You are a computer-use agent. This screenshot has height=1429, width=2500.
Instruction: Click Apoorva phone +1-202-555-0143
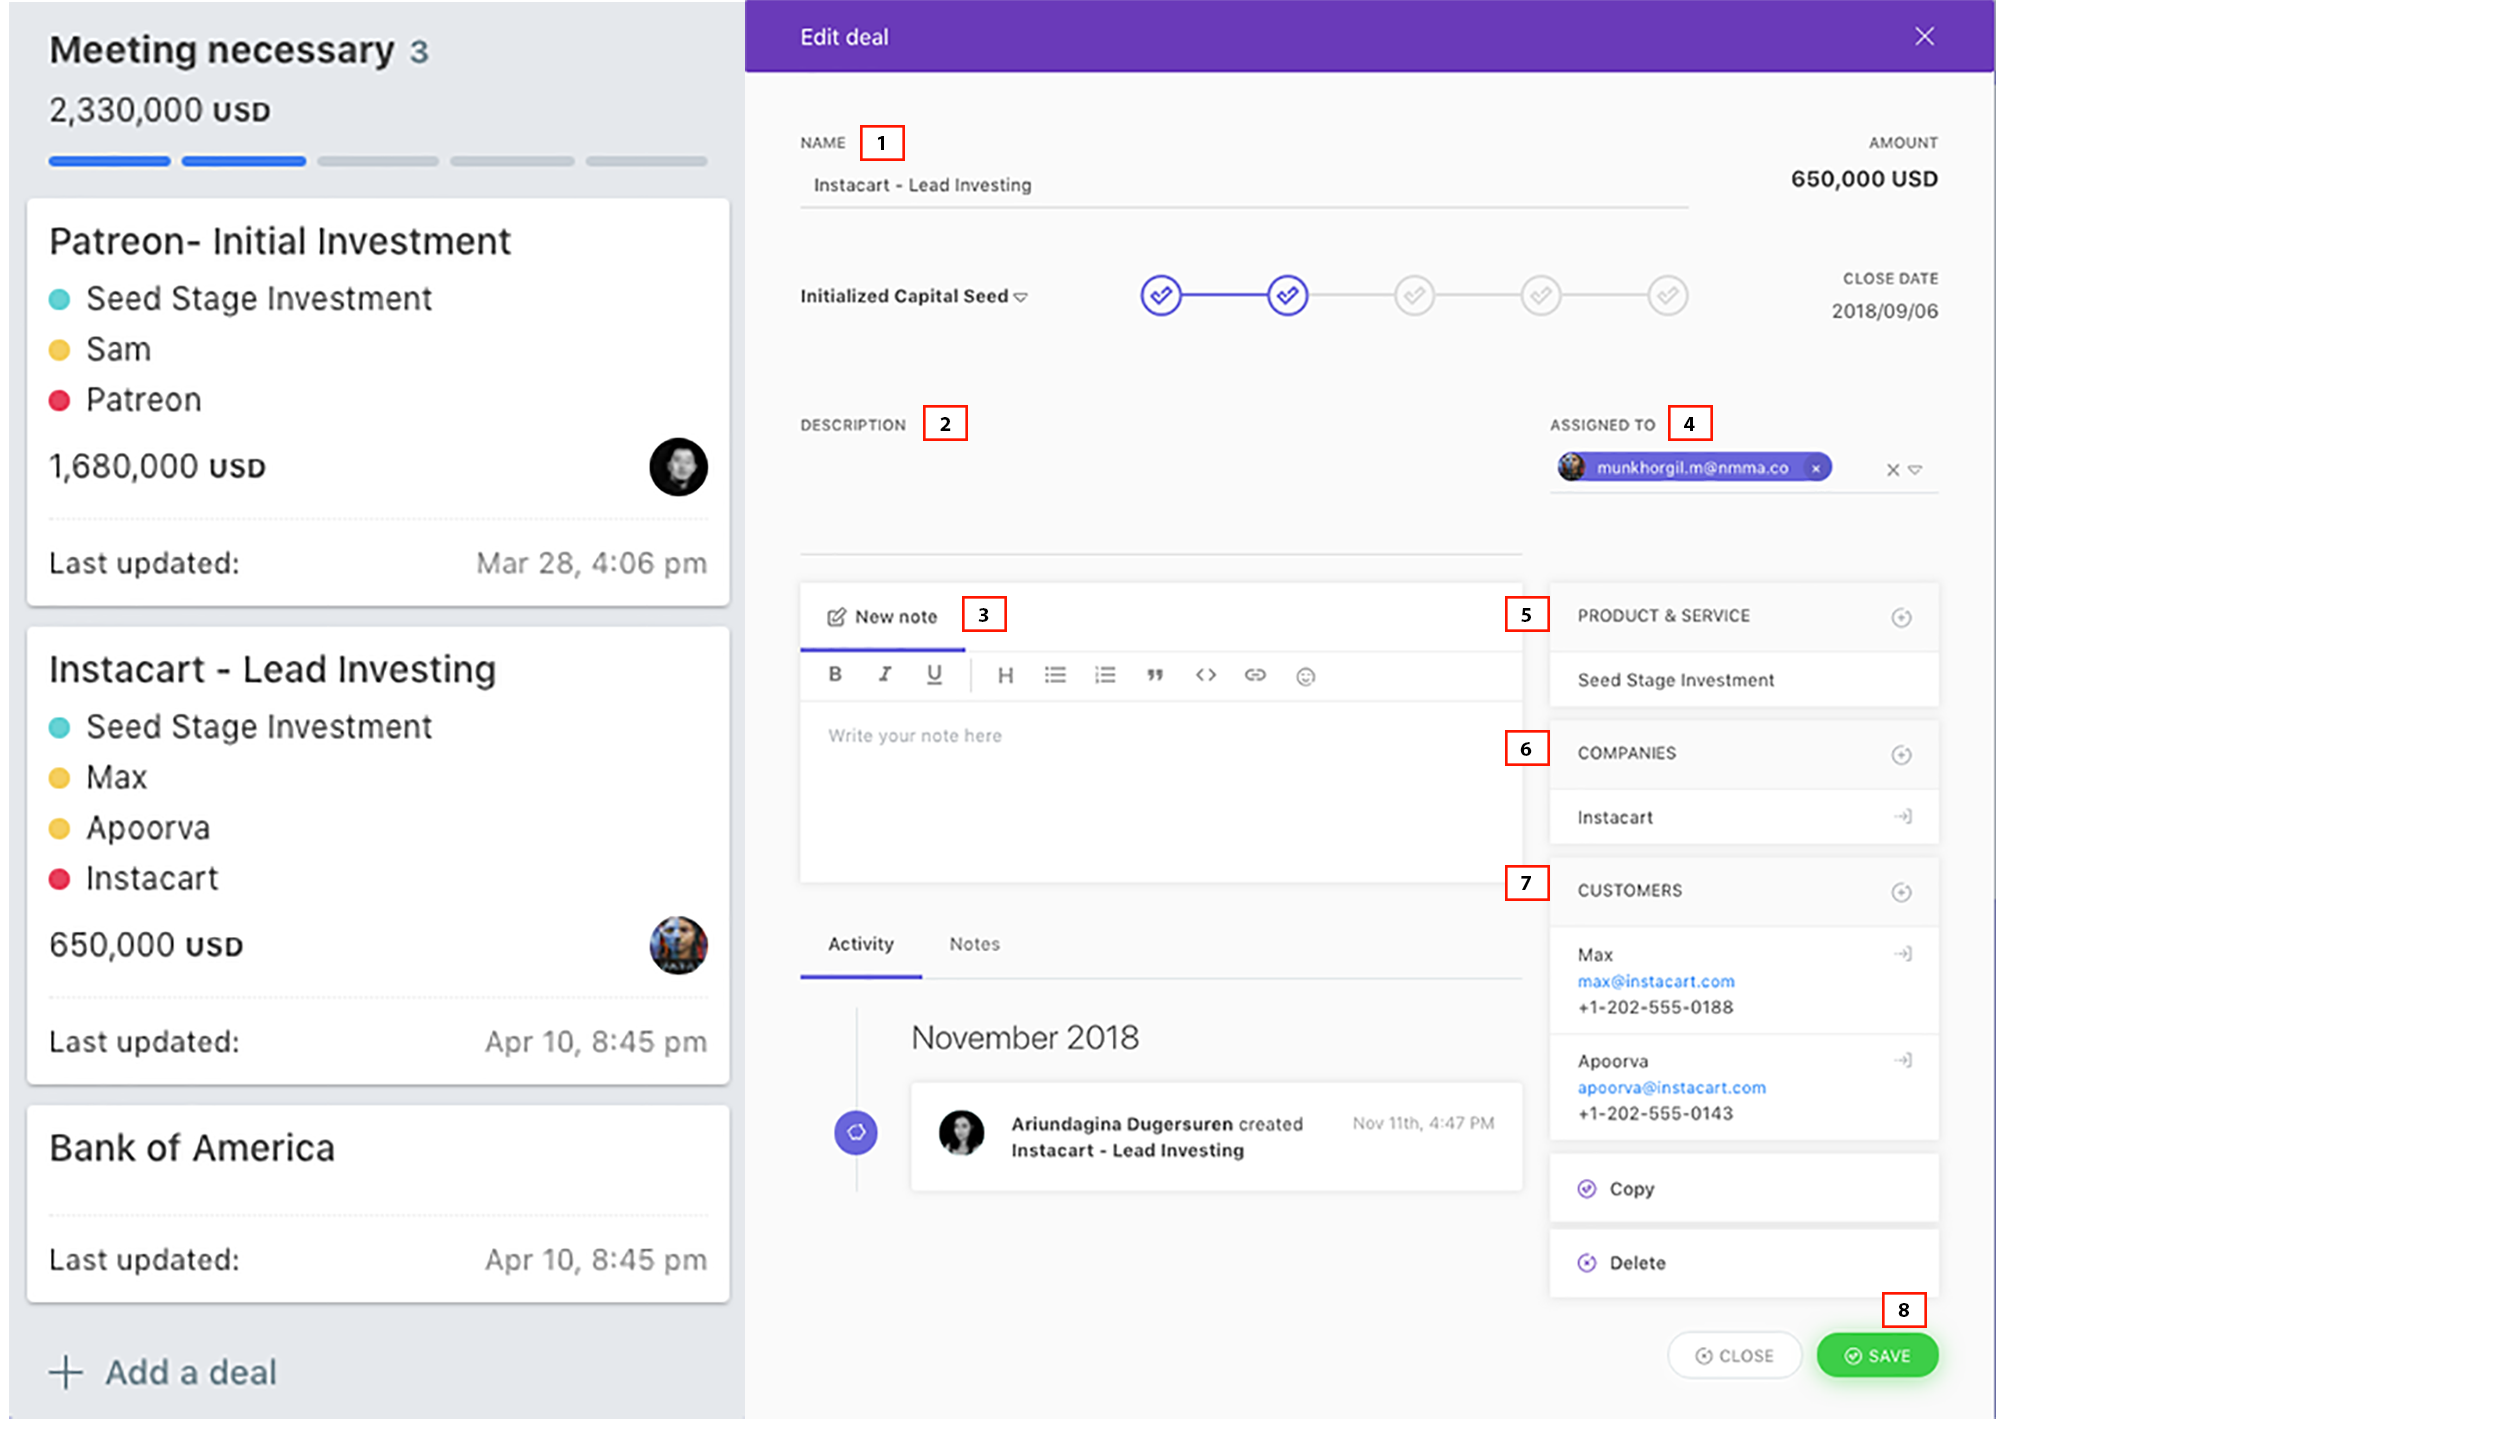[1655, 1113]
